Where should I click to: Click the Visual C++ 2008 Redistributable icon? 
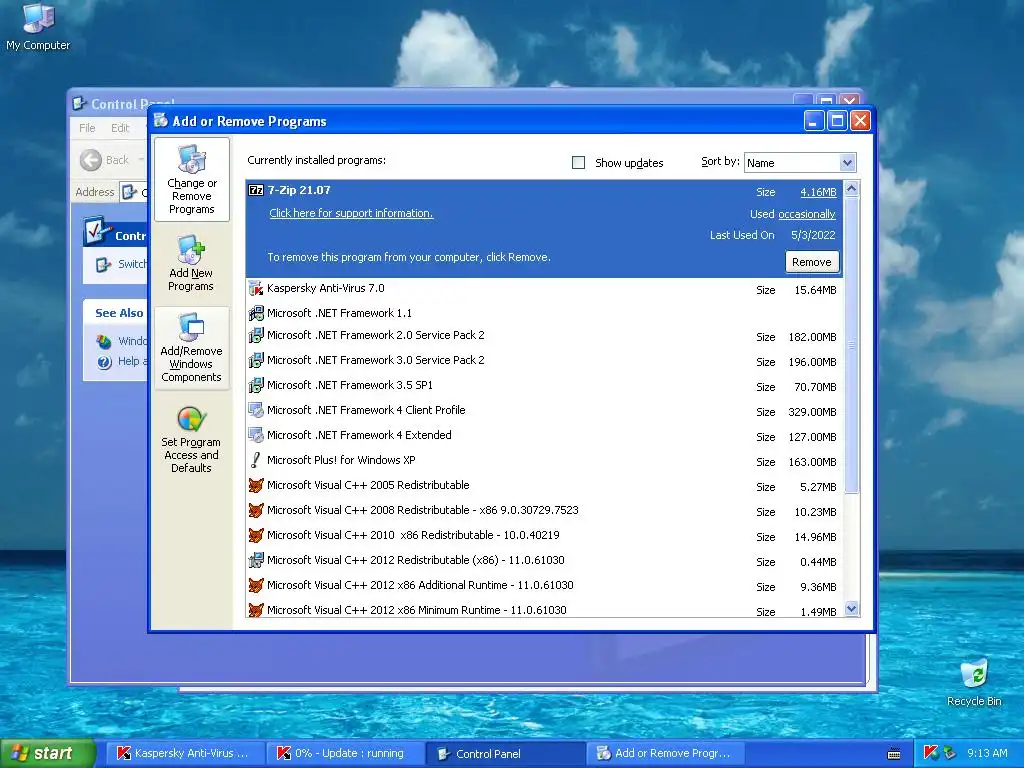pos(256,510)
